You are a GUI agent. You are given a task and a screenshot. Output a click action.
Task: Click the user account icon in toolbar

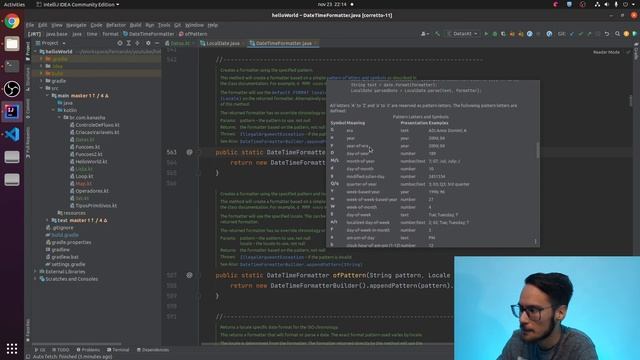(424, 34)
